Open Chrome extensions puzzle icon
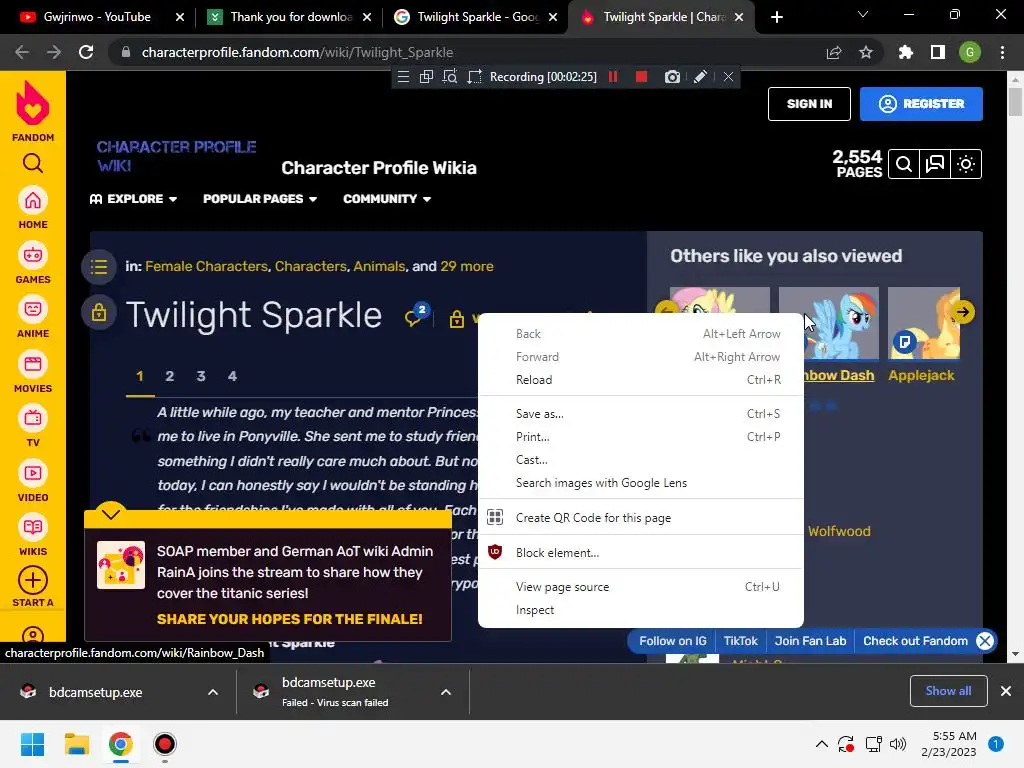The height and width of the screenshot is (768, 1024). [x=906, y=52]
